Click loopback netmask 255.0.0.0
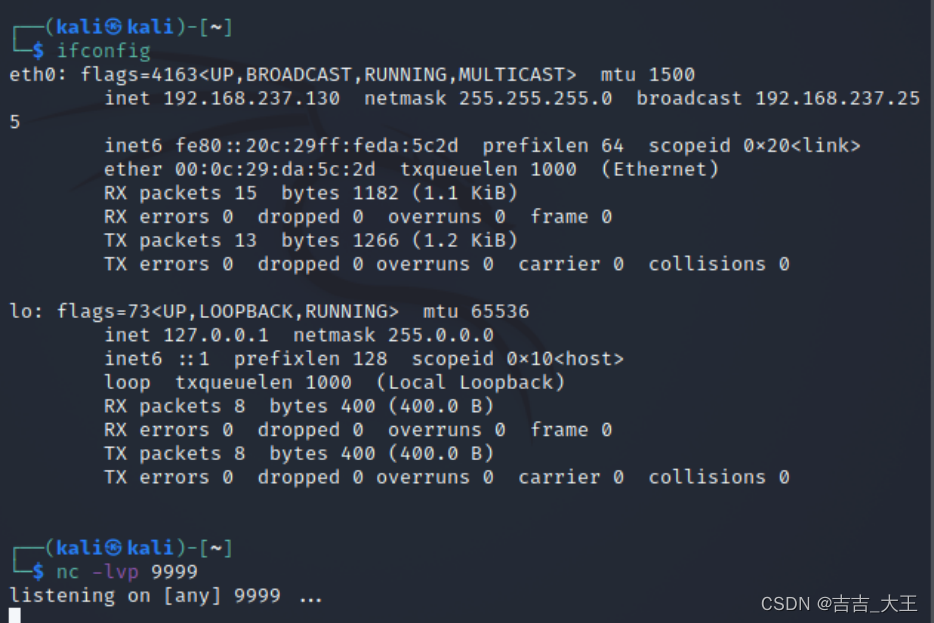The width and height of the screenshot is (934, 623). (x=440, y=335)
